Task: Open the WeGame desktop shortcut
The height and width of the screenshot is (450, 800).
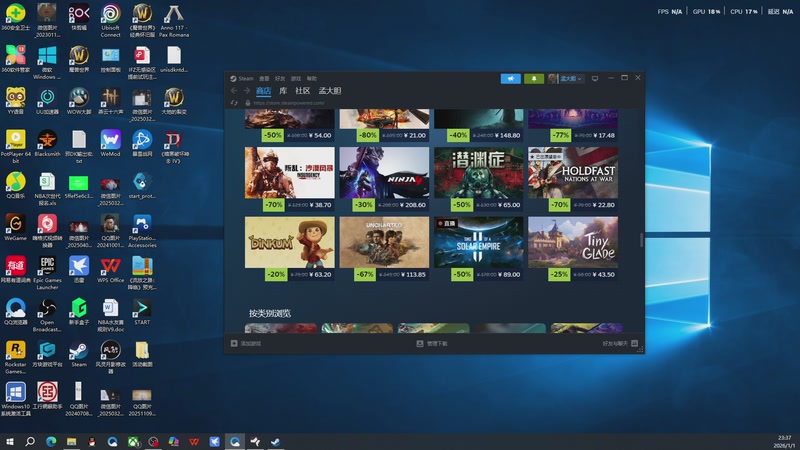Action: pyautogui.click(x=16, y=227)
